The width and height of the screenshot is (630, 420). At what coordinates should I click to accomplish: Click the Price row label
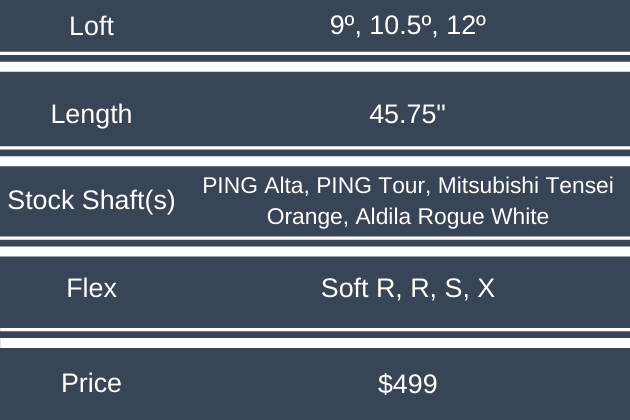tap(91, 382)
